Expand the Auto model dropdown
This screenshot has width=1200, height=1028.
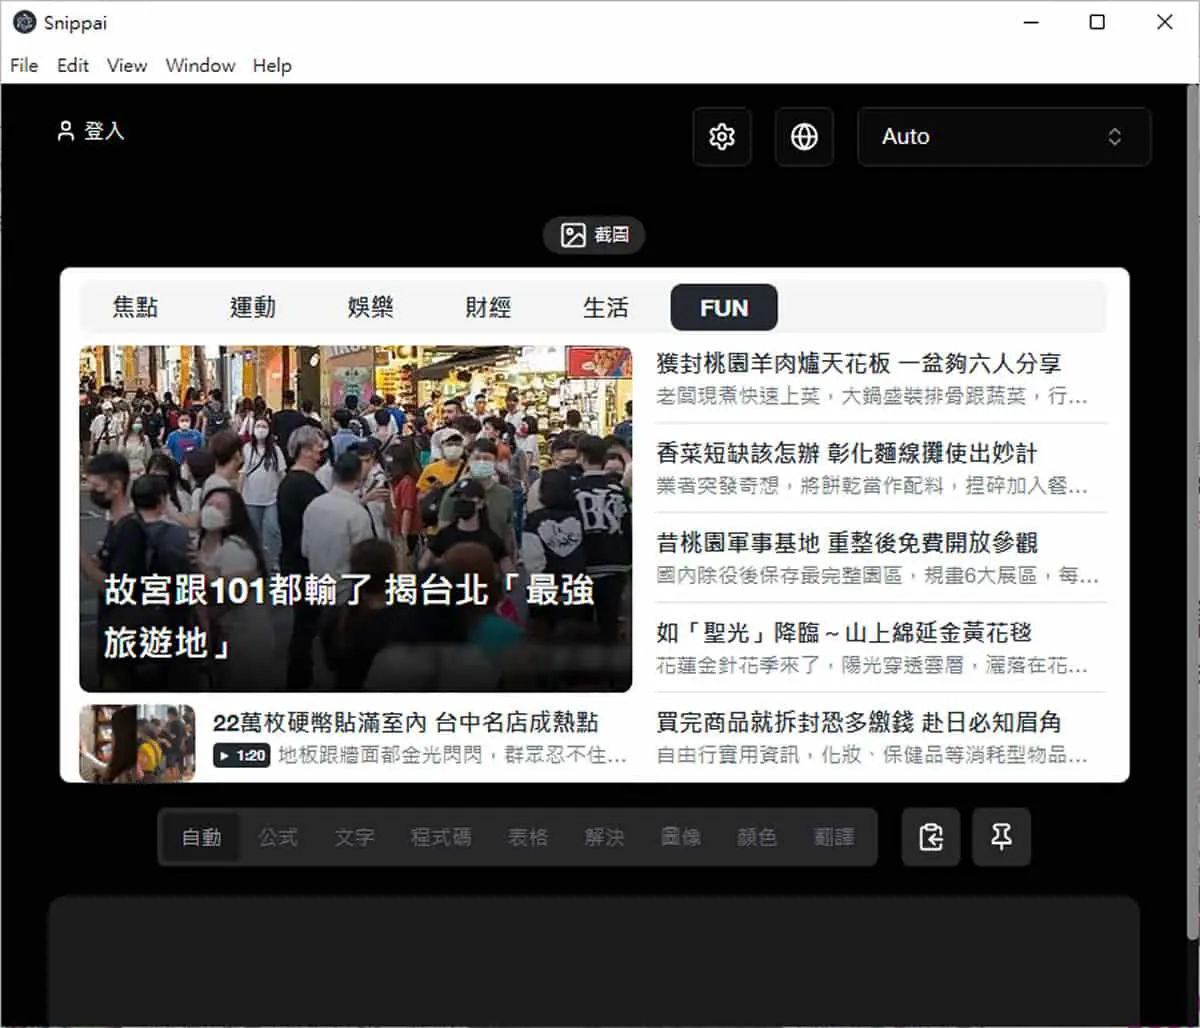[x=1004, y=137]
